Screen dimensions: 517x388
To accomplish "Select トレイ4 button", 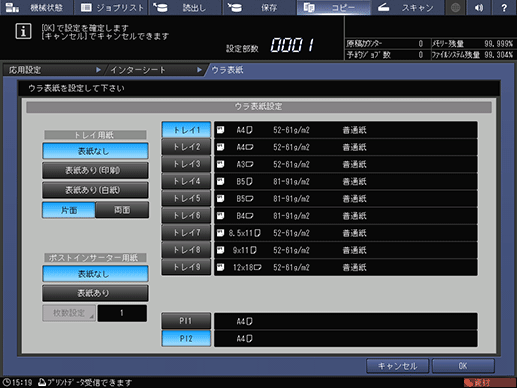I will (186, 181).
